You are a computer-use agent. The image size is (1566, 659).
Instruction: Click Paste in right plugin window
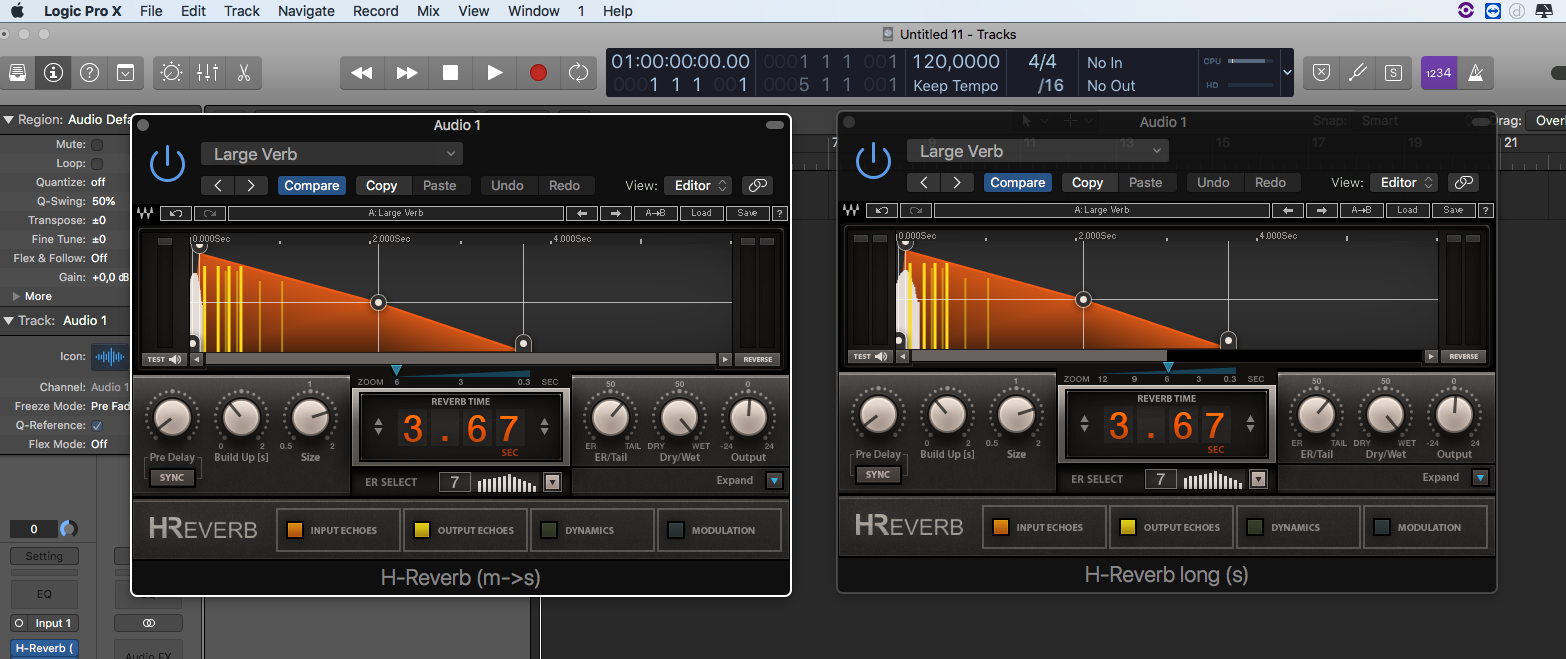(x=1146, y=182)
